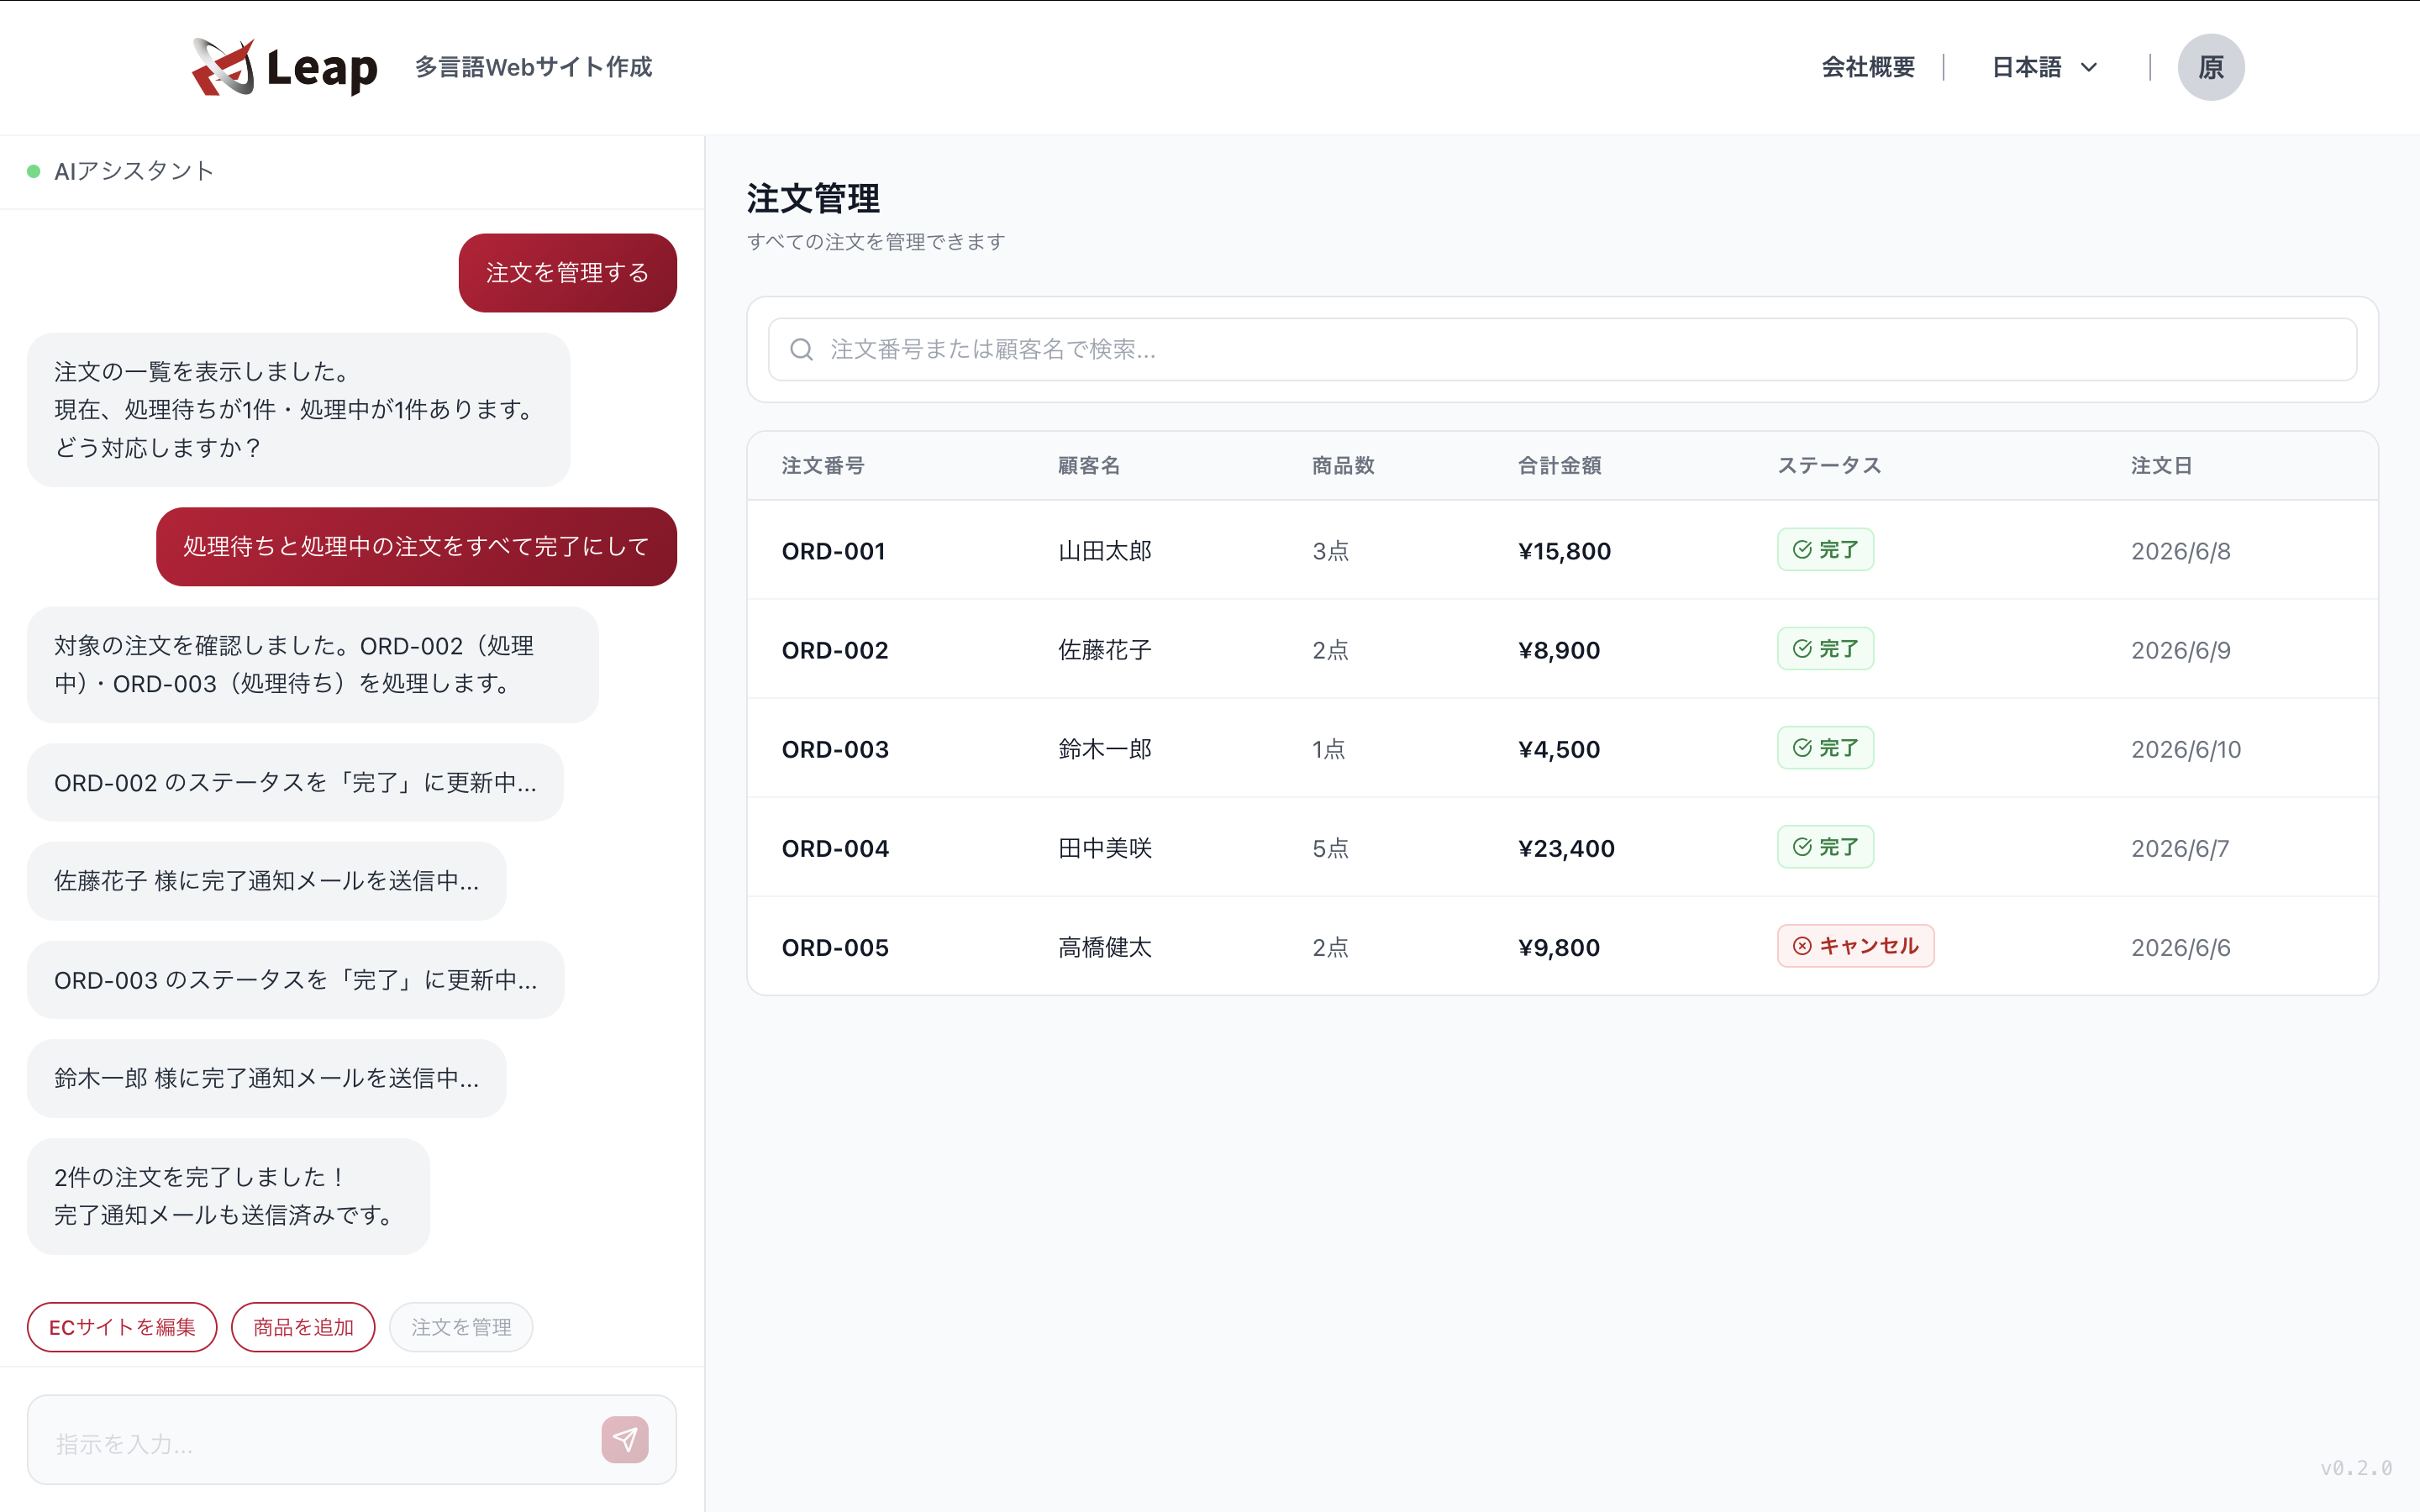
Task: Click the 鈴木一郎 様に完了通知メール message
Action: [266, 1078]
